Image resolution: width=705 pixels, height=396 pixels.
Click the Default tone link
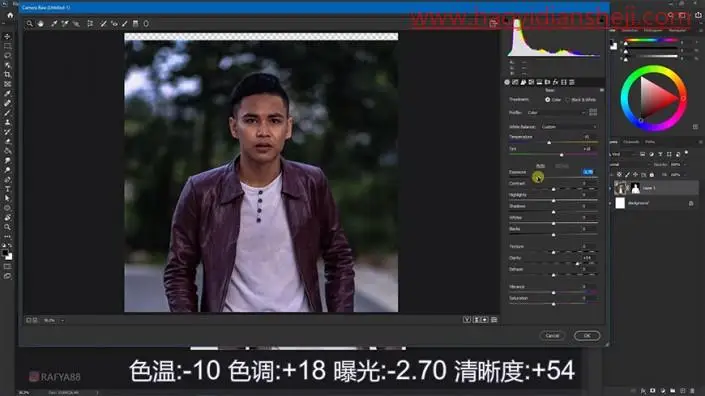click(x=562, y=166)
